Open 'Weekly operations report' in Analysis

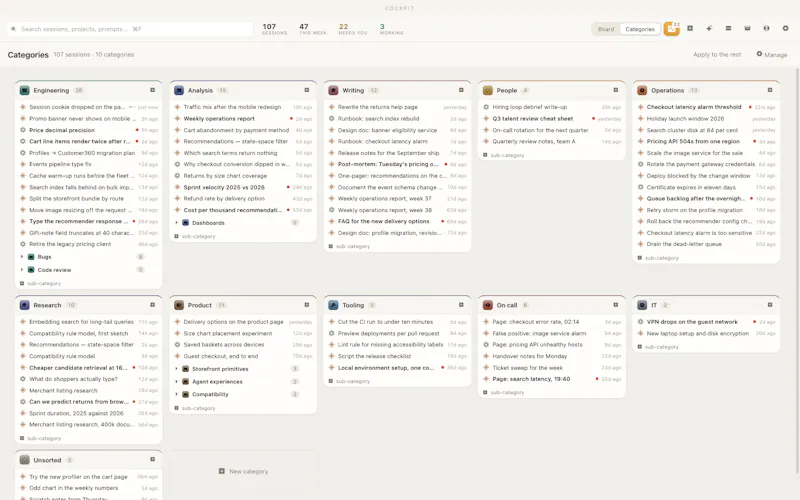(x=243, y=118)
